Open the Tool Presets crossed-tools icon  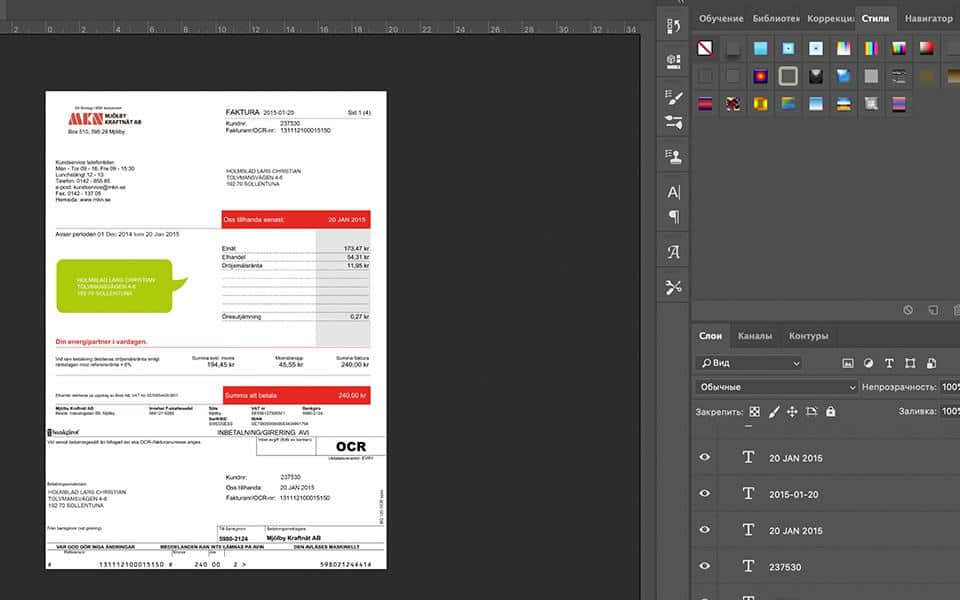[x=673, y=287]
